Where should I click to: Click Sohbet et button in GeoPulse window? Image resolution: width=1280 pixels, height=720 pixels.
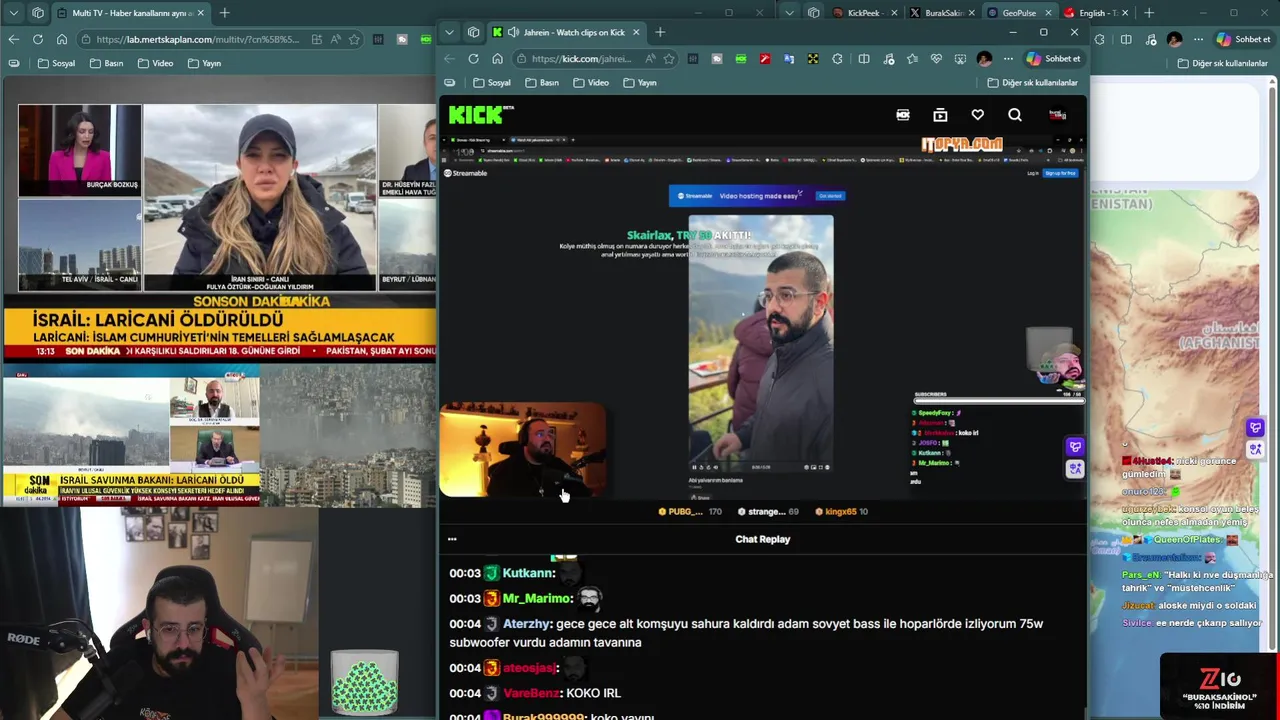click(1243, 39)
